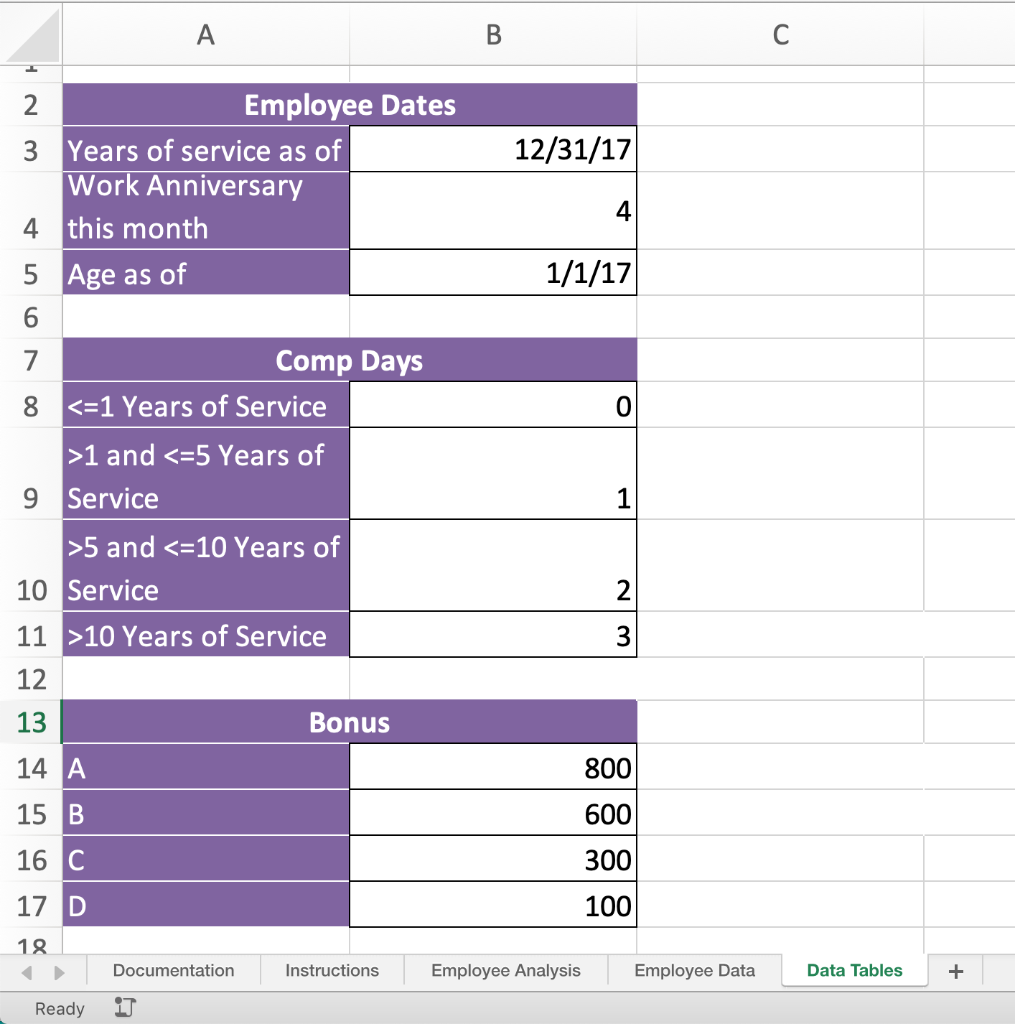Viewport: 1015px width, 1024px height.
Task: Select the cell showing 3 comp days
Action: [492, 634]
